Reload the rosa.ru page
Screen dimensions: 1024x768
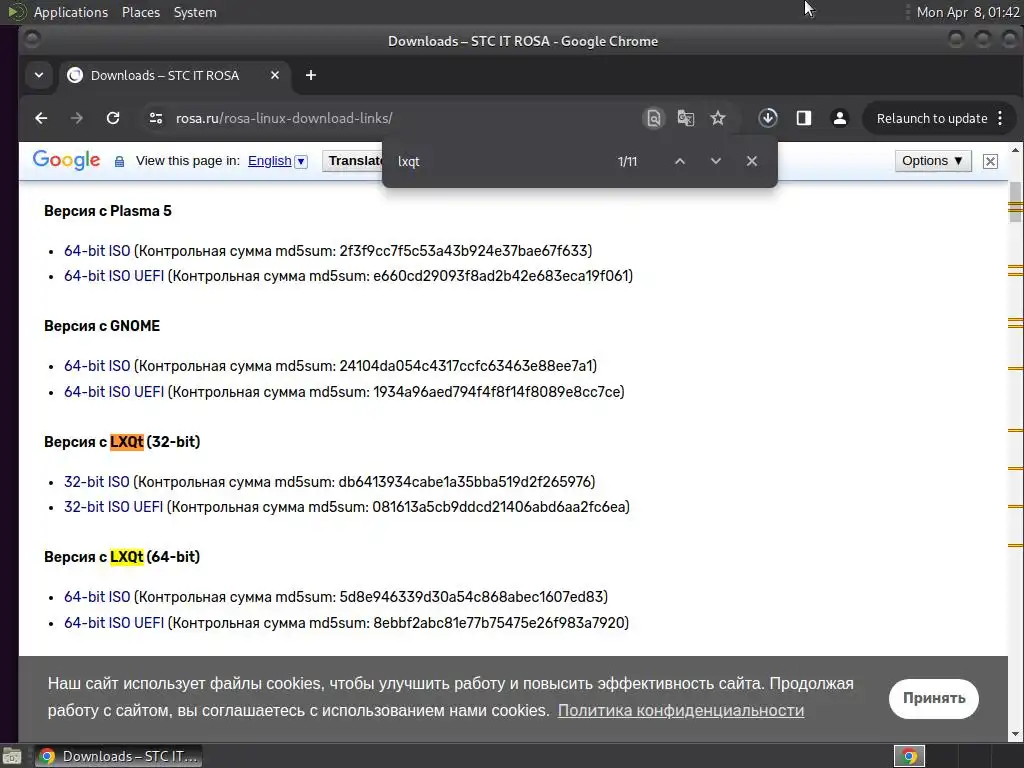point(113,118)
